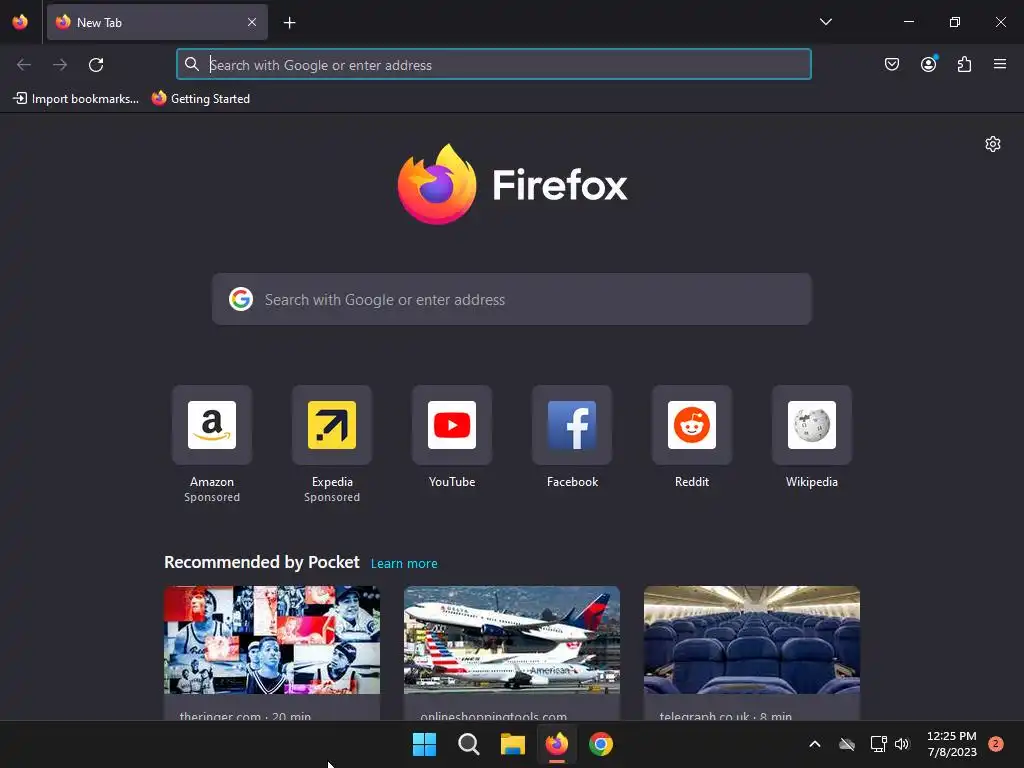Show hidden system tray icons chevron

coord(814,744)
